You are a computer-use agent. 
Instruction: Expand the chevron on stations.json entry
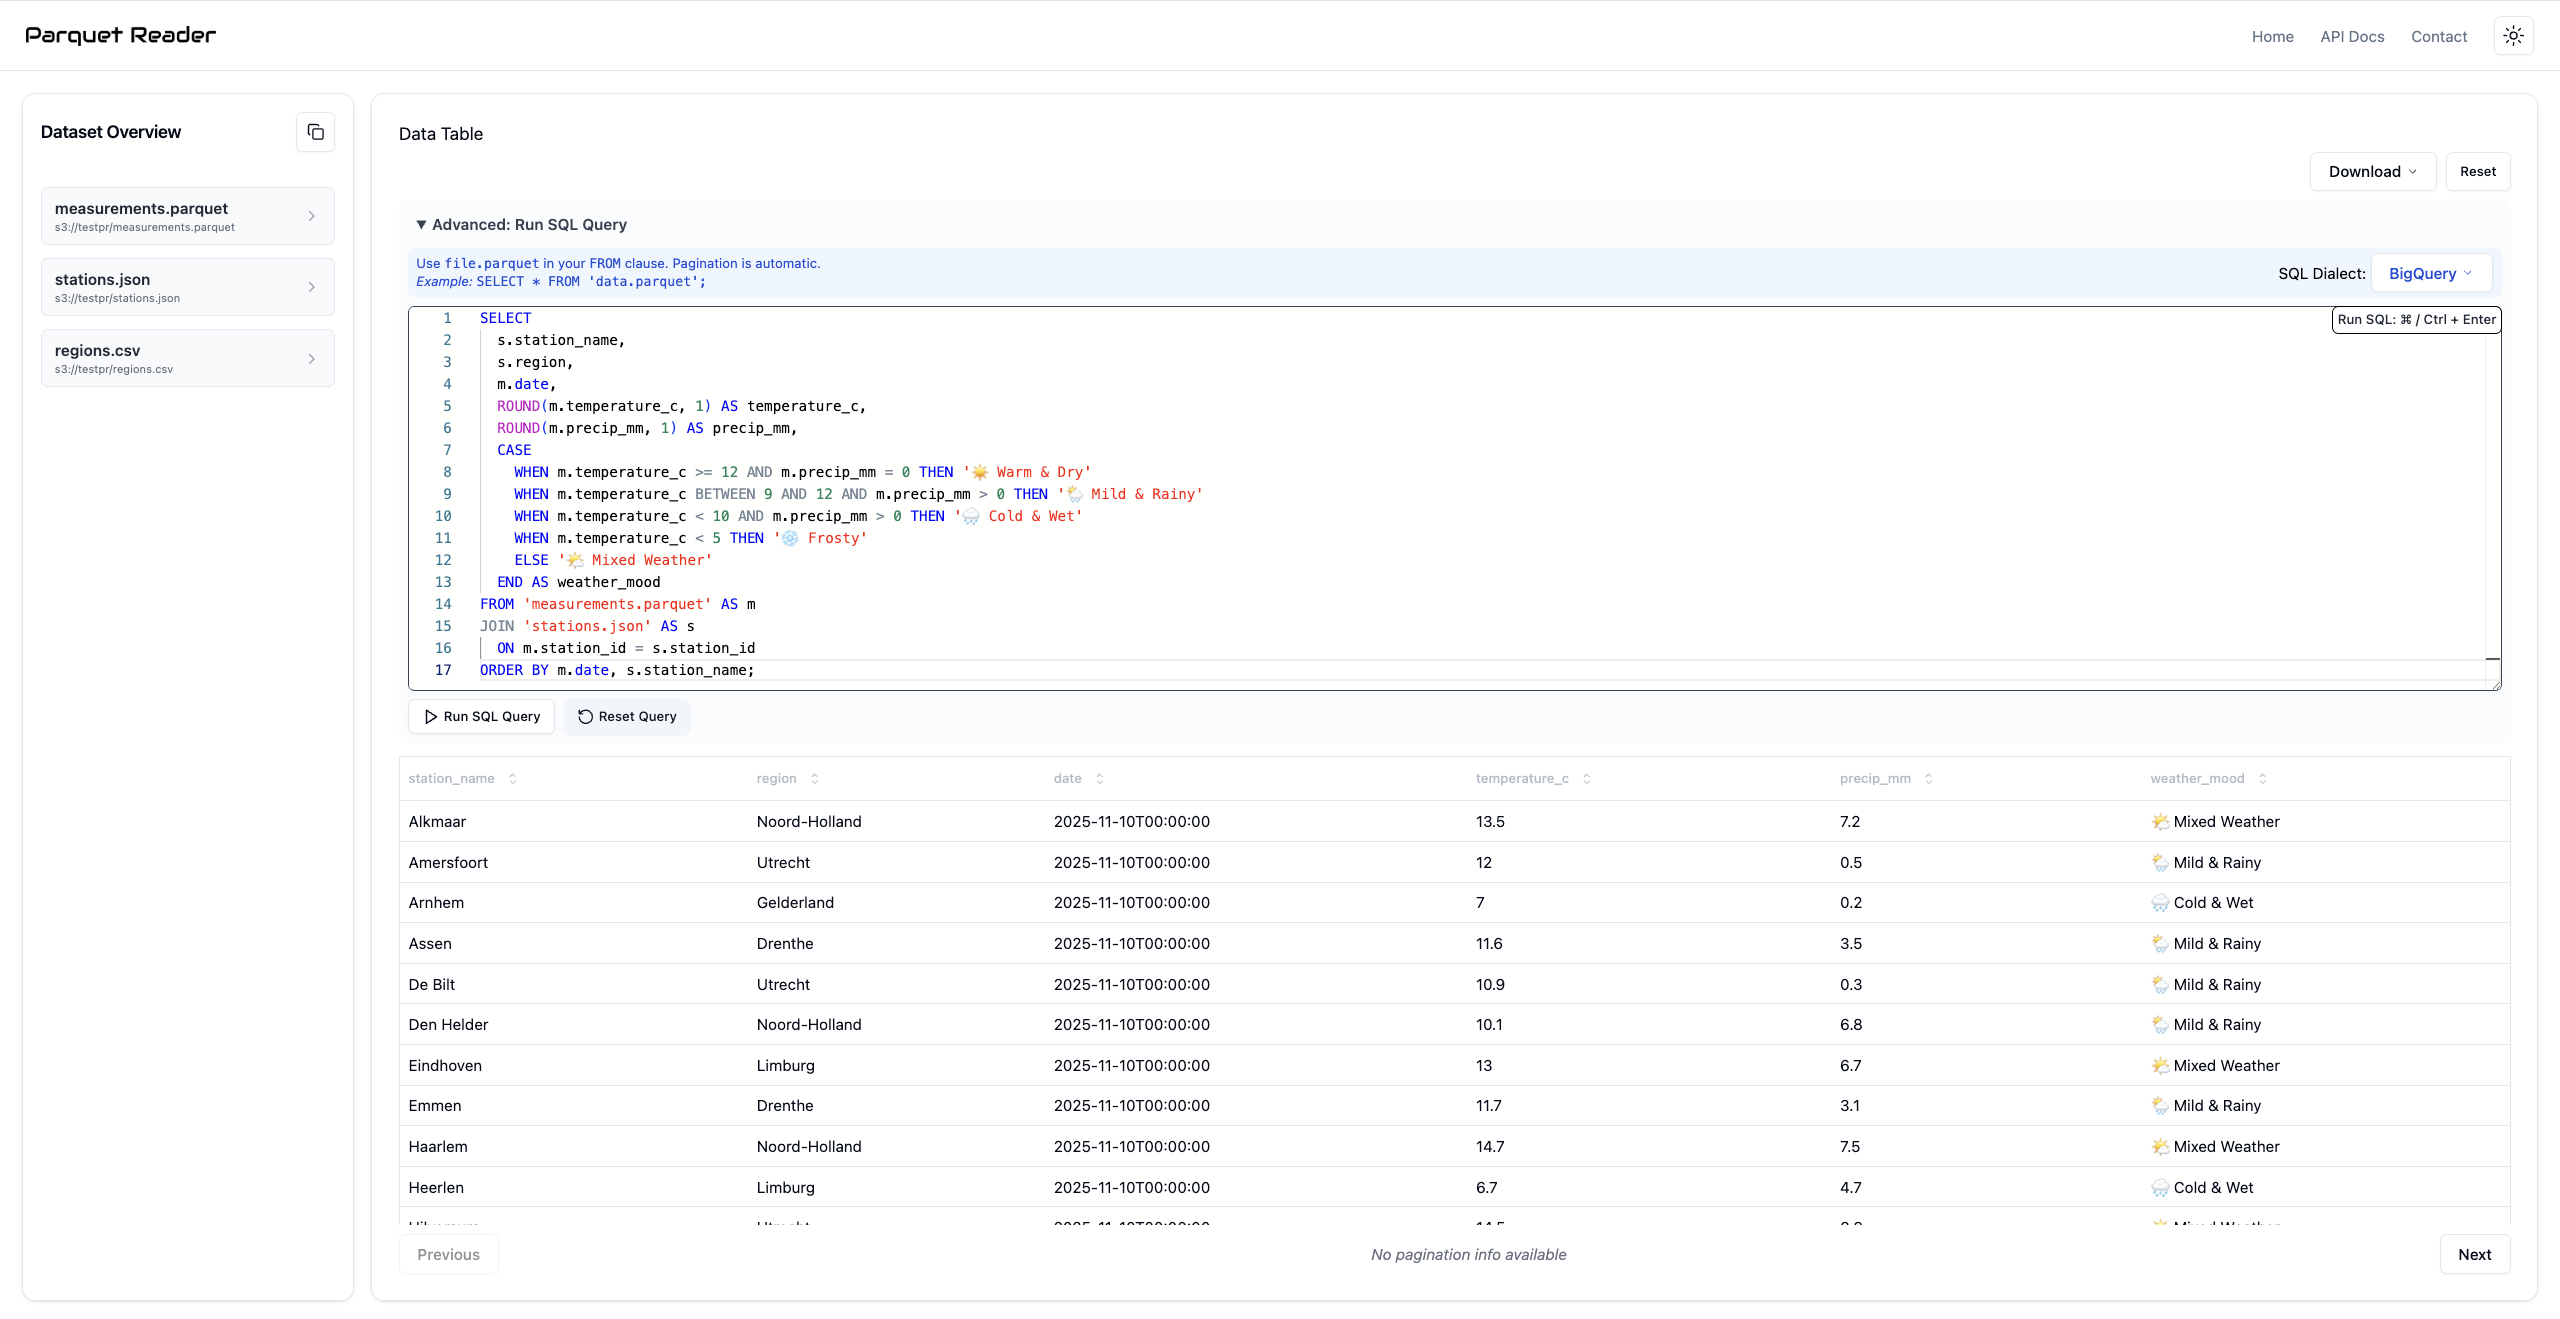[311, 287]
